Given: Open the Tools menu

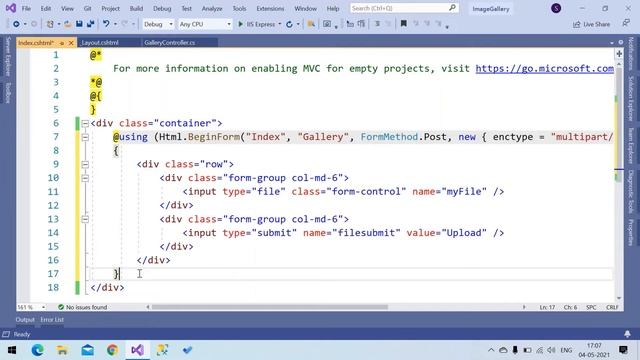Looking at the screenshot, I should click(x=239, y=8).
